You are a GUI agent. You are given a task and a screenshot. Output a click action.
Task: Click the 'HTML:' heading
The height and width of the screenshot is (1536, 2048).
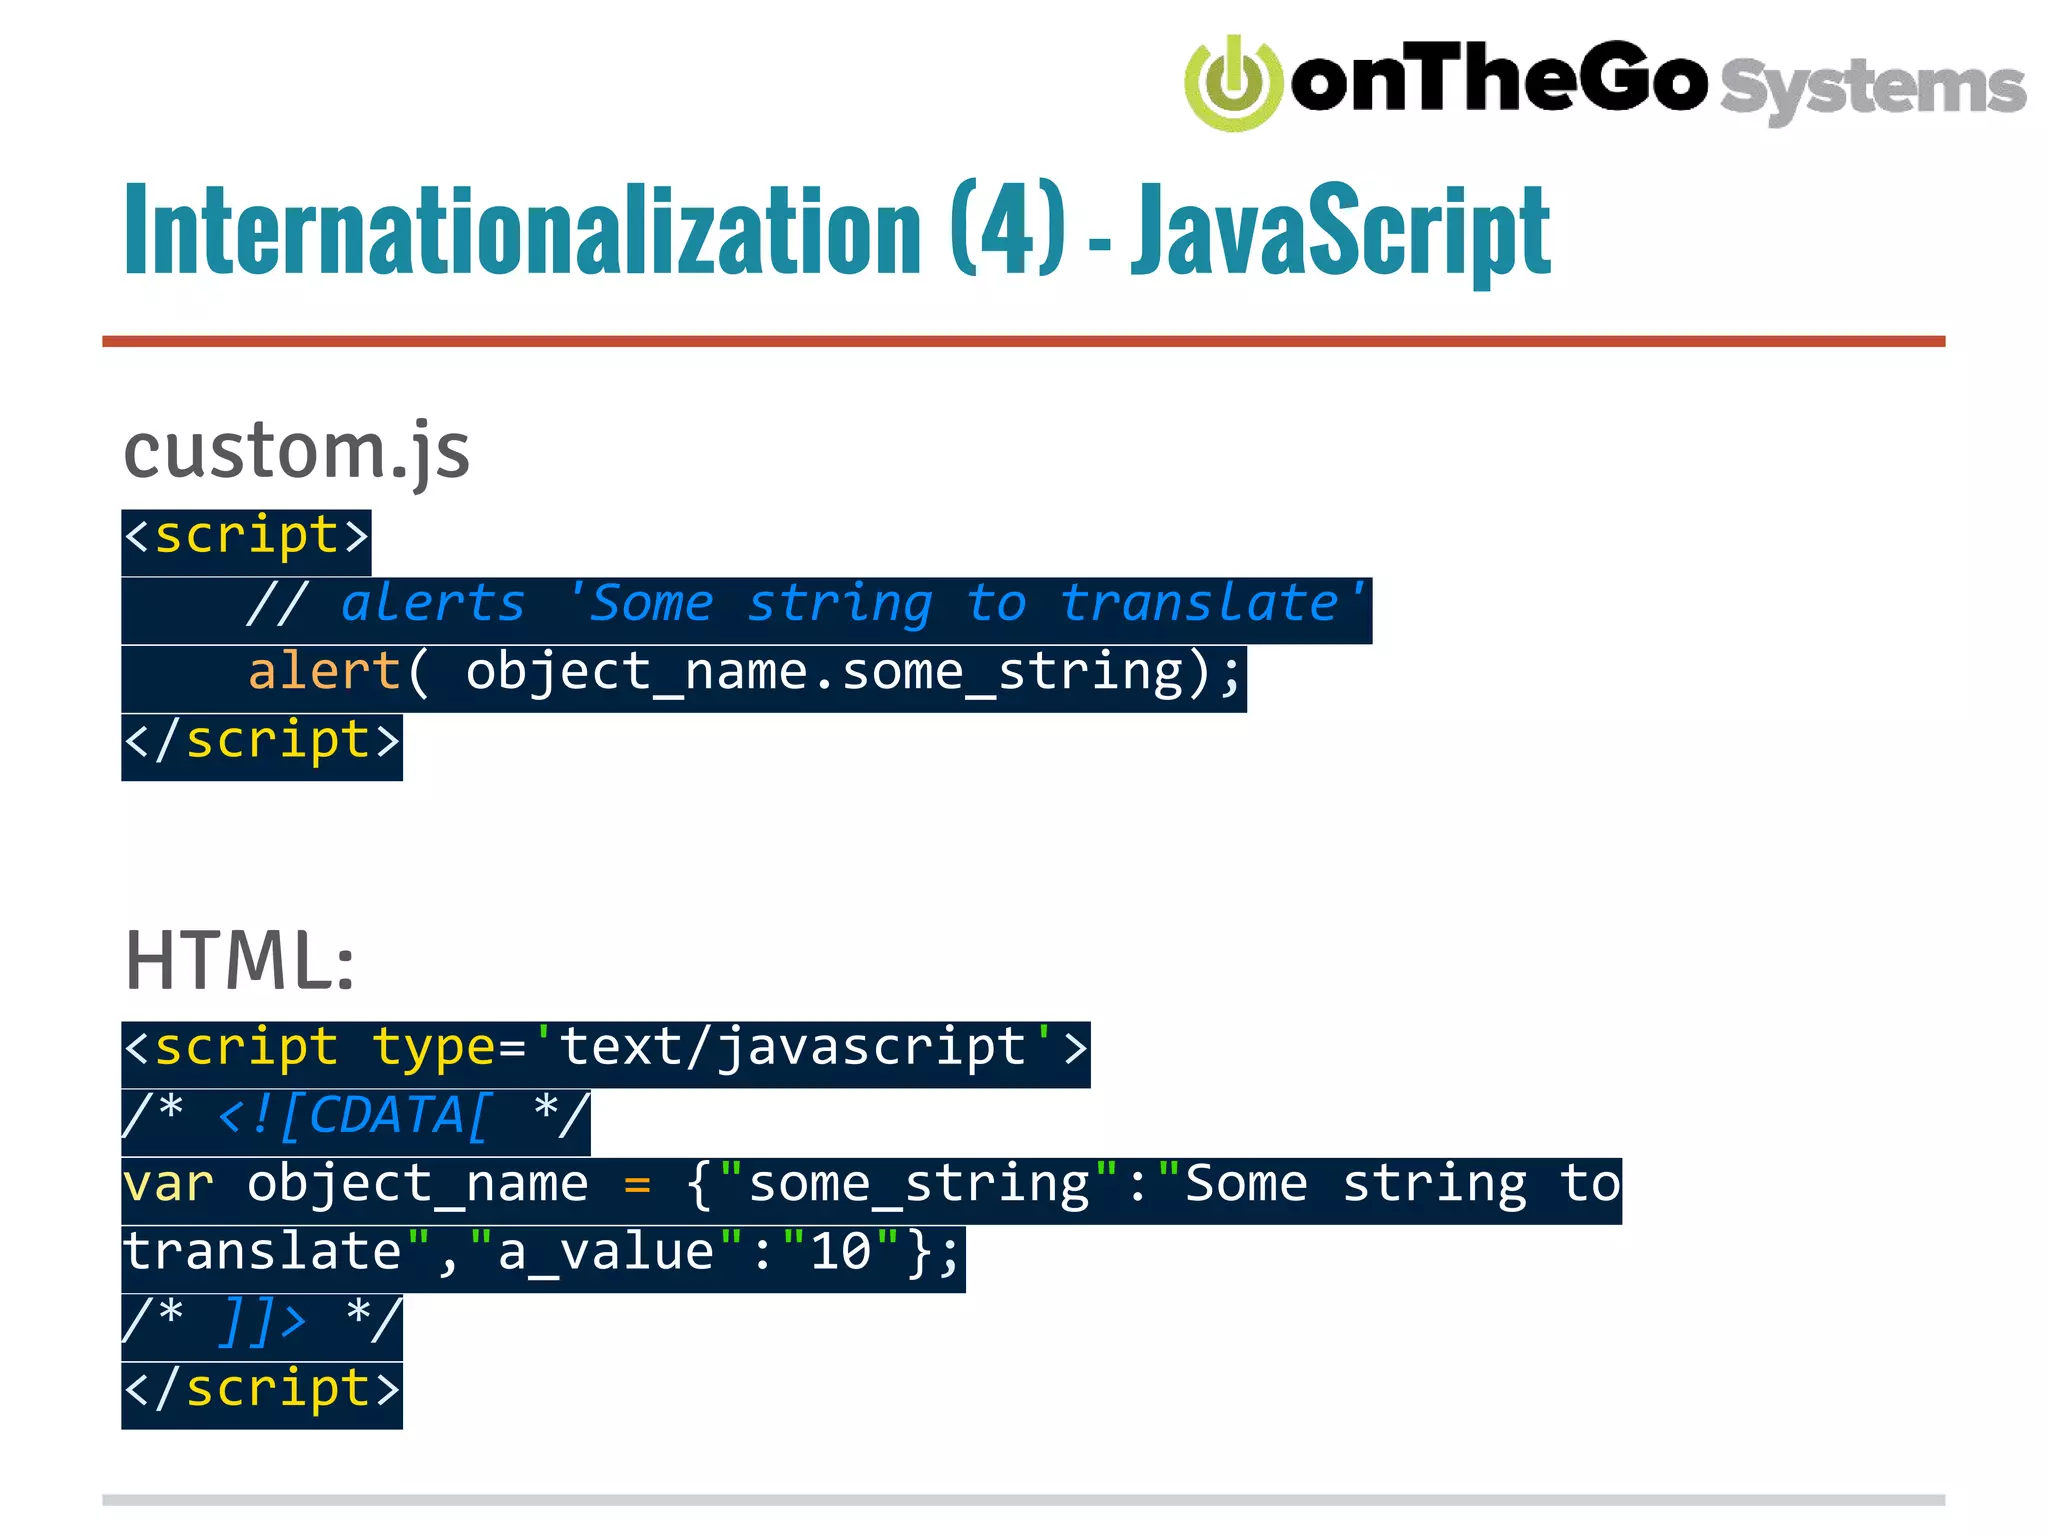pos(240,960)
